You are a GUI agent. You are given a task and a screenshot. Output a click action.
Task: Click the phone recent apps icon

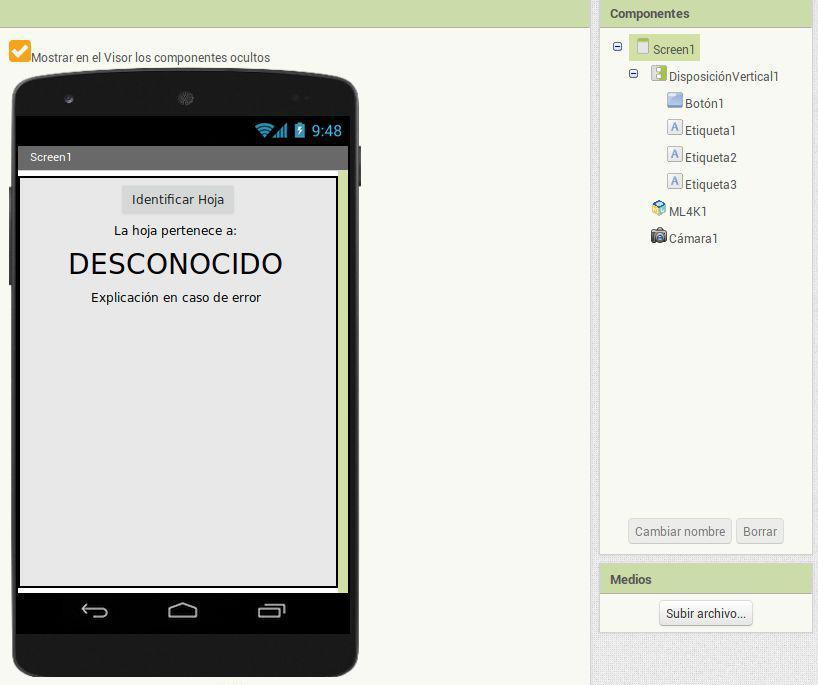[271, 611]
